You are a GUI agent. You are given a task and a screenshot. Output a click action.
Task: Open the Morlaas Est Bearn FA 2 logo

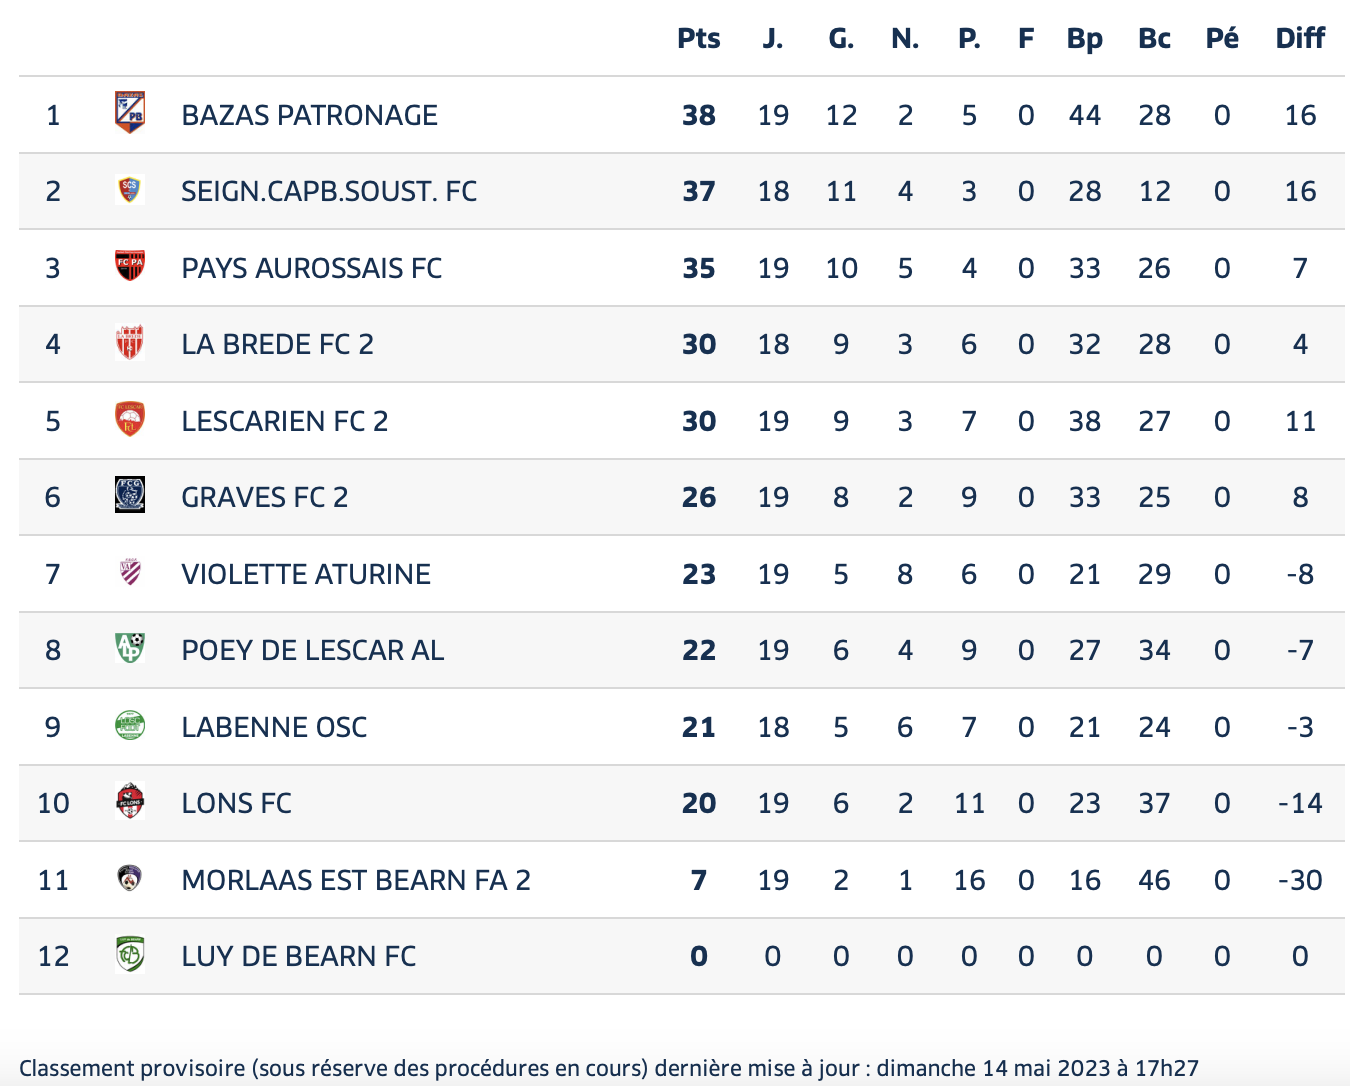tap(130, 879)
